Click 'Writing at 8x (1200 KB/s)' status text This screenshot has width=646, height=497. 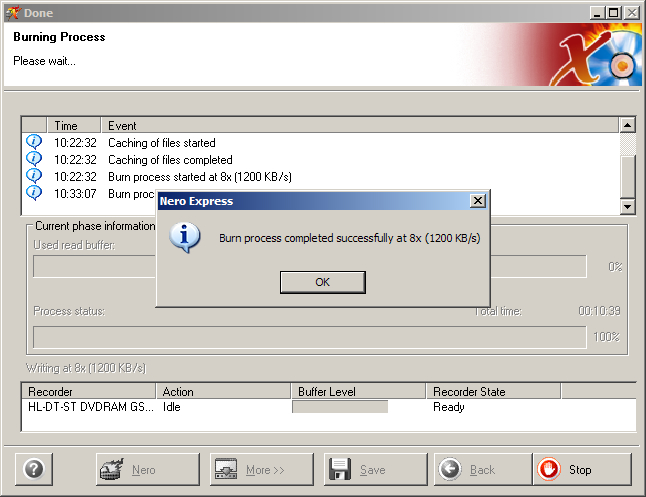click(x=86, y=368)
